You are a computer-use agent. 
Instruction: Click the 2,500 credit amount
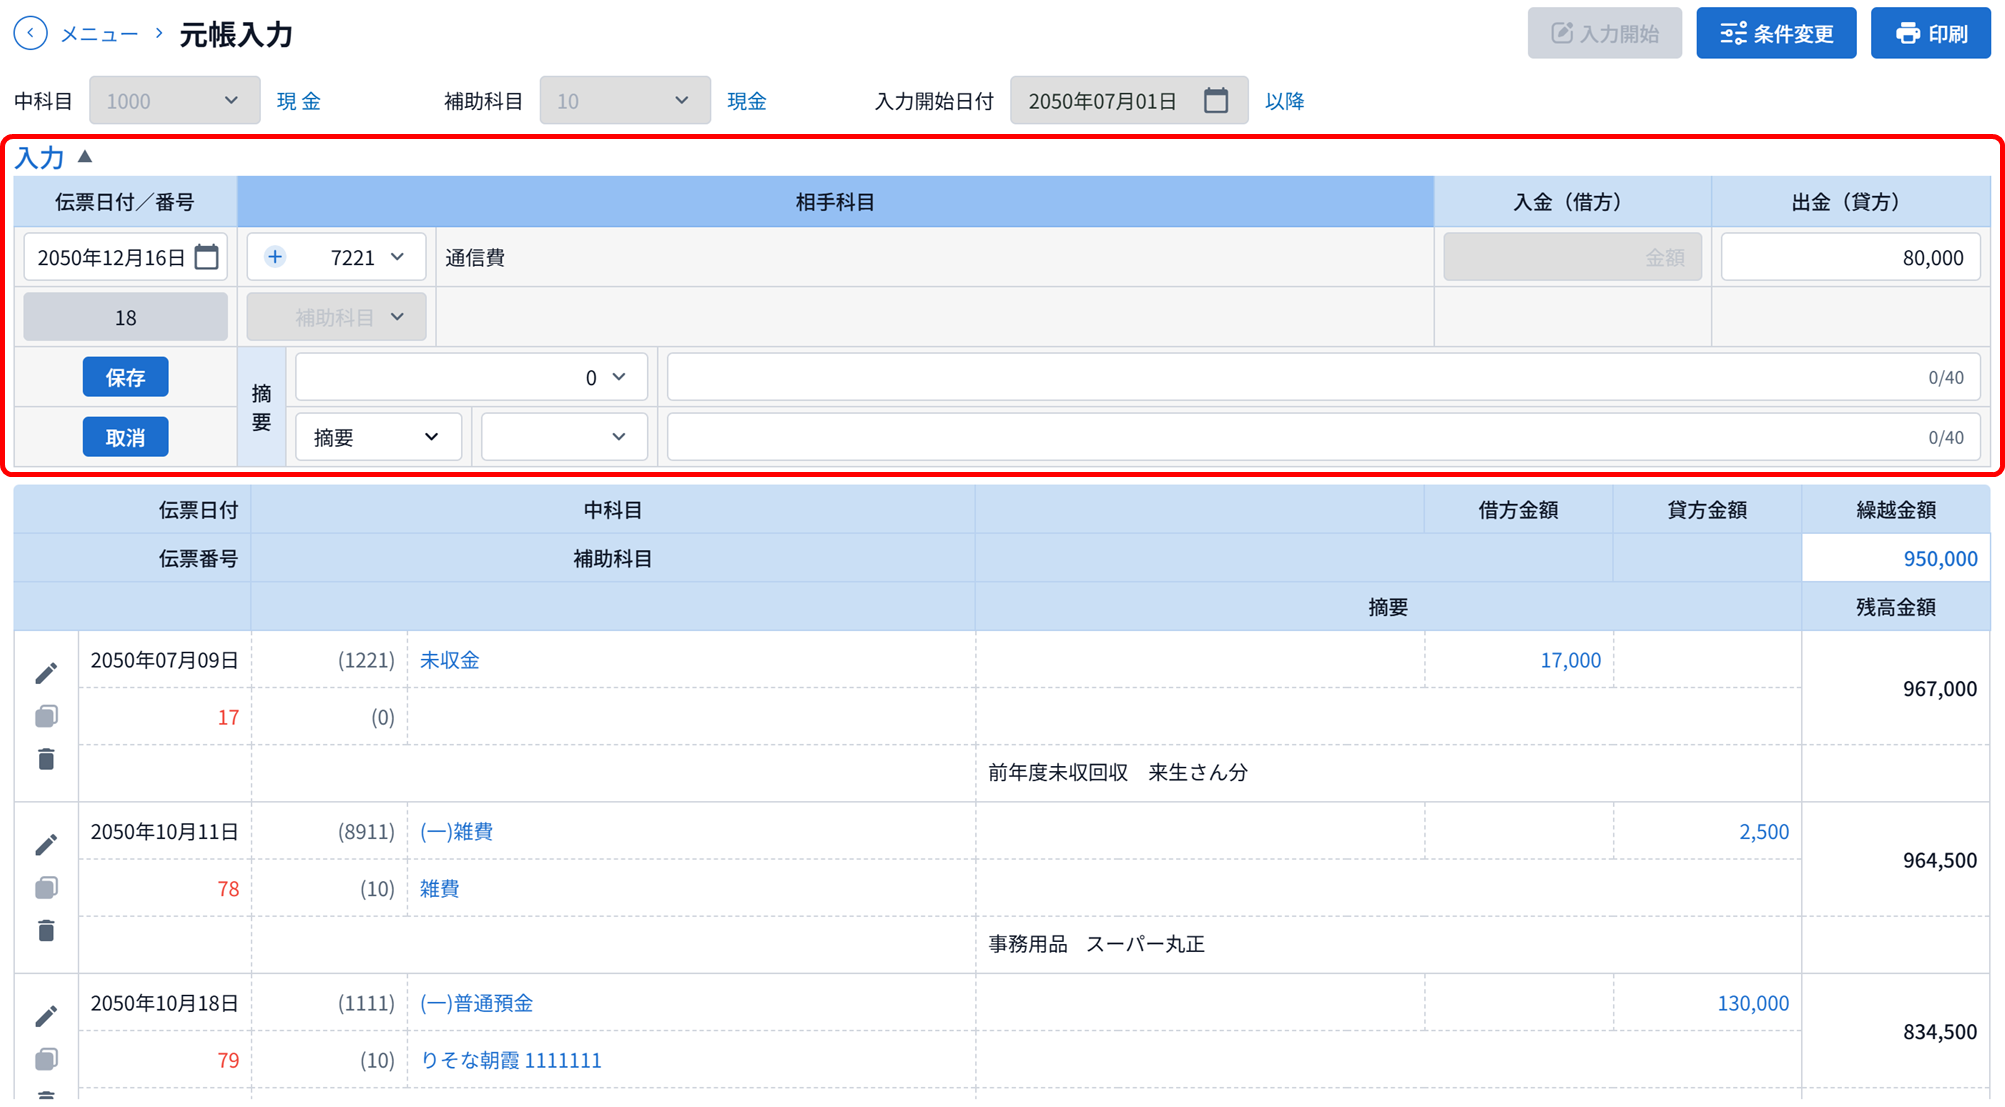point(1764,831)
